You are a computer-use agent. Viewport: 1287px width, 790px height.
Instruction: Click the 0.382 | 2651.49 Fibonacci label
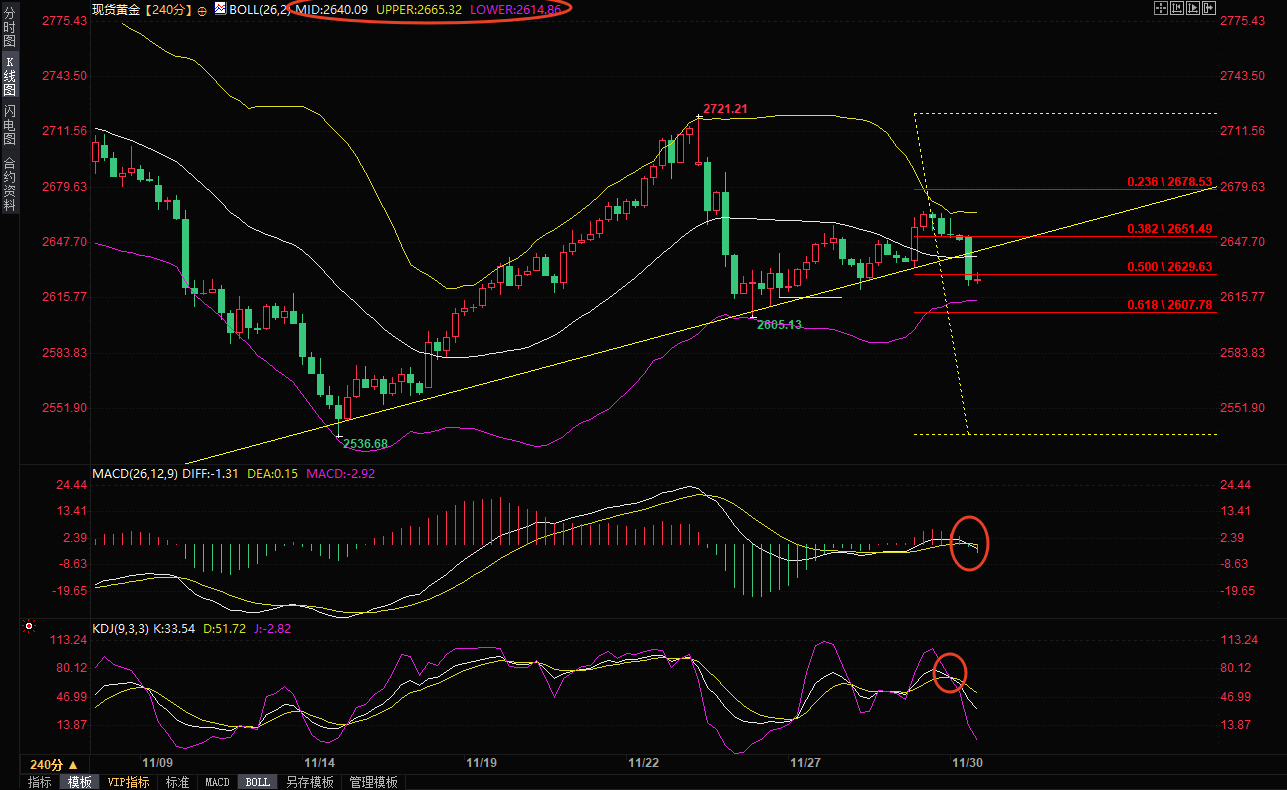coord(1169,229)
